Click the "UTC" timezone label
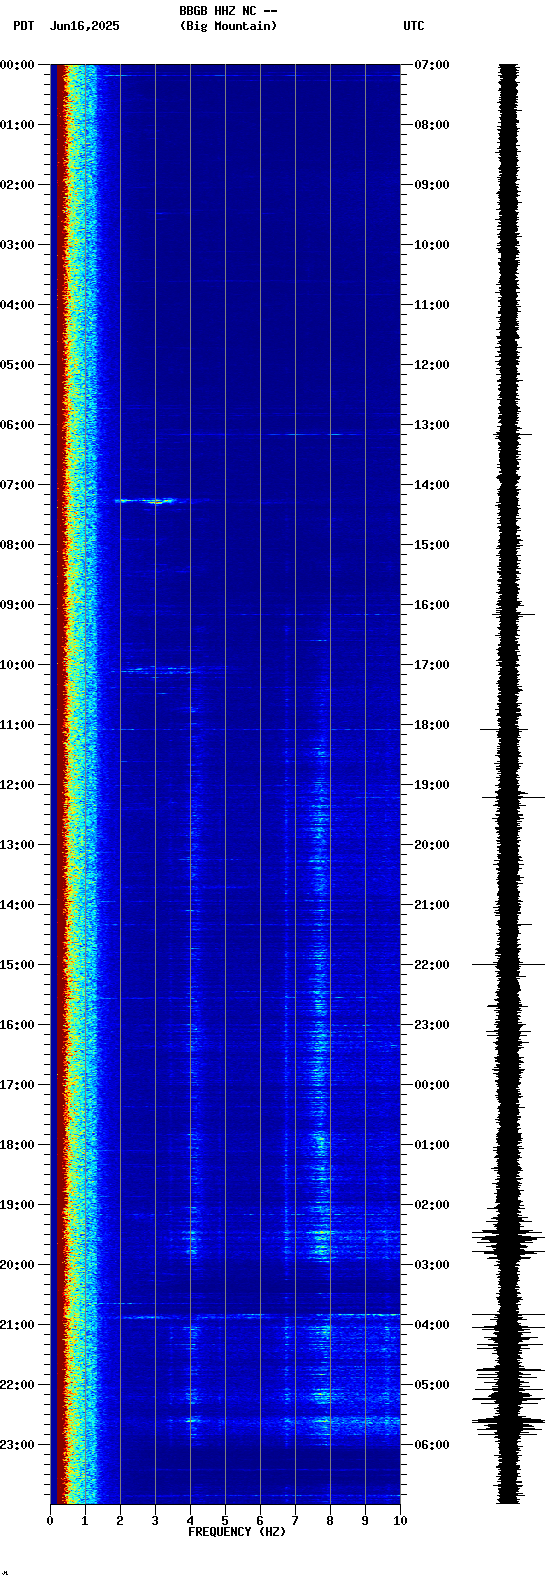The width and height of the screenshot is (552, 1584). [414, 26]
